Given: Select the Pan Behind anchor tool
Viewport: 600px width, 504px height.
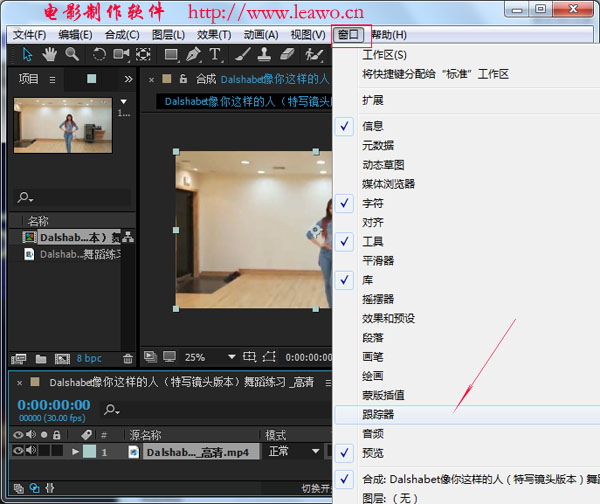Looking at the screenshot, I should (143, 54).
